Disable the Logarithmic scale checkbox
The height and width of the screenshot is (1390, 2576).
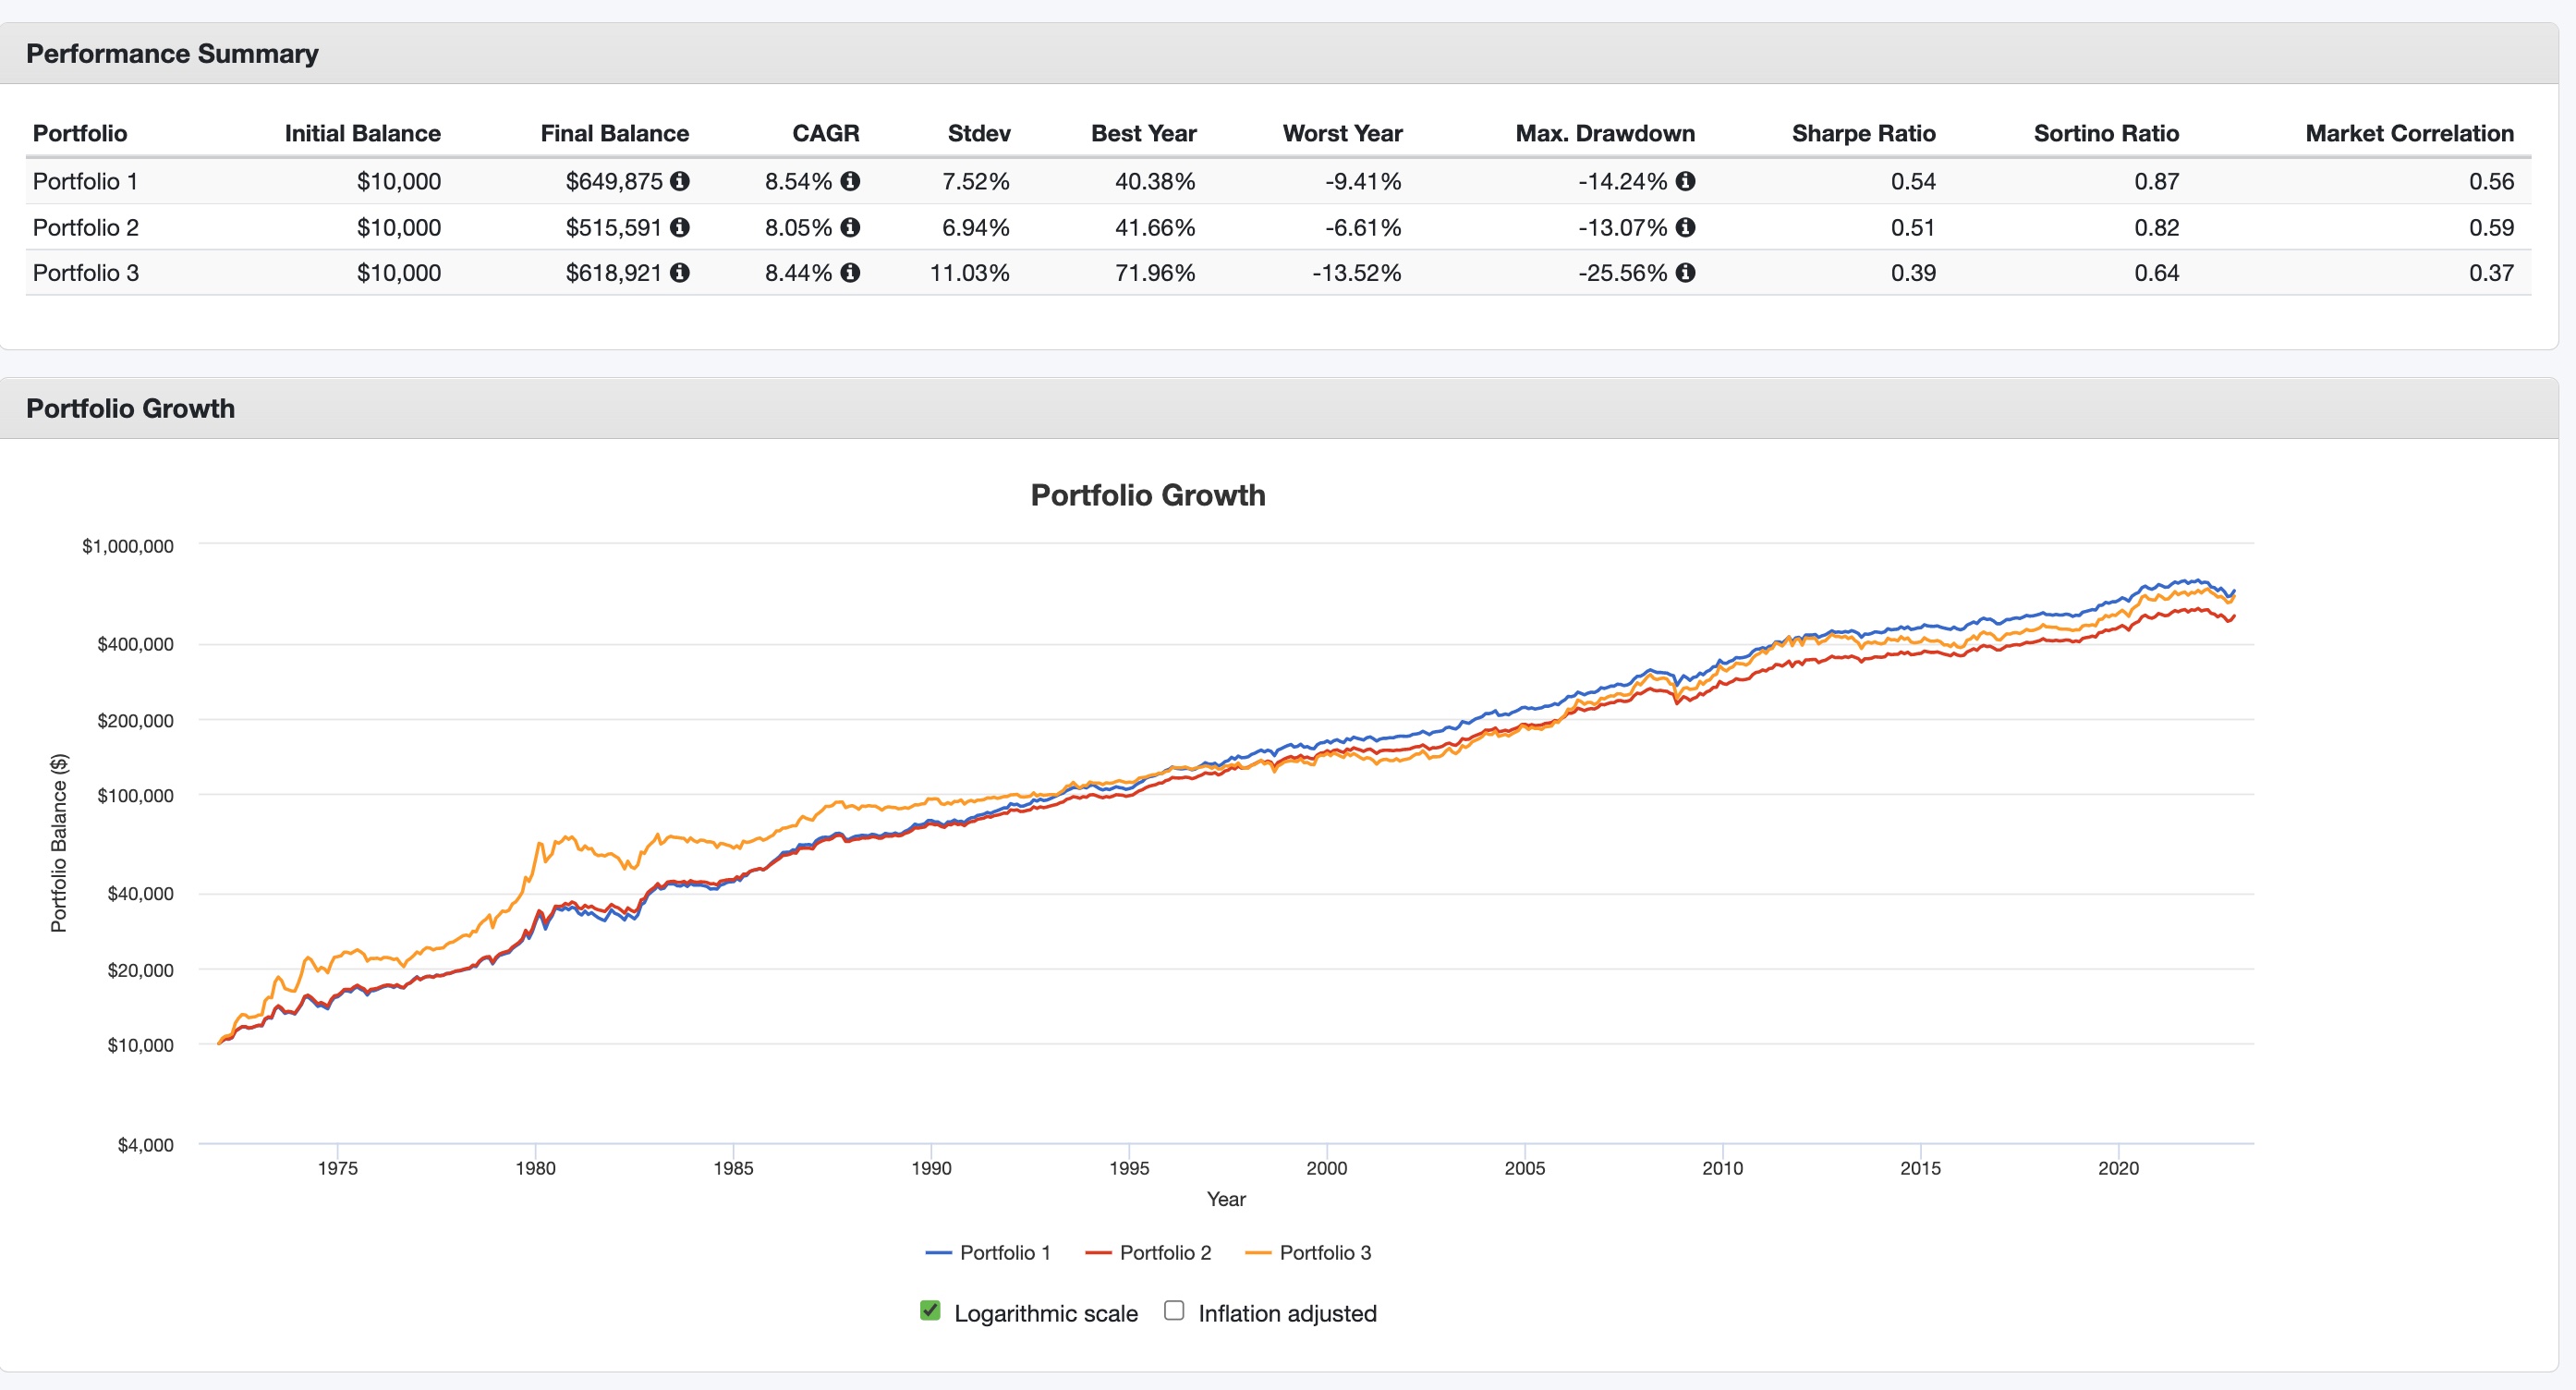pos(930,1310)
